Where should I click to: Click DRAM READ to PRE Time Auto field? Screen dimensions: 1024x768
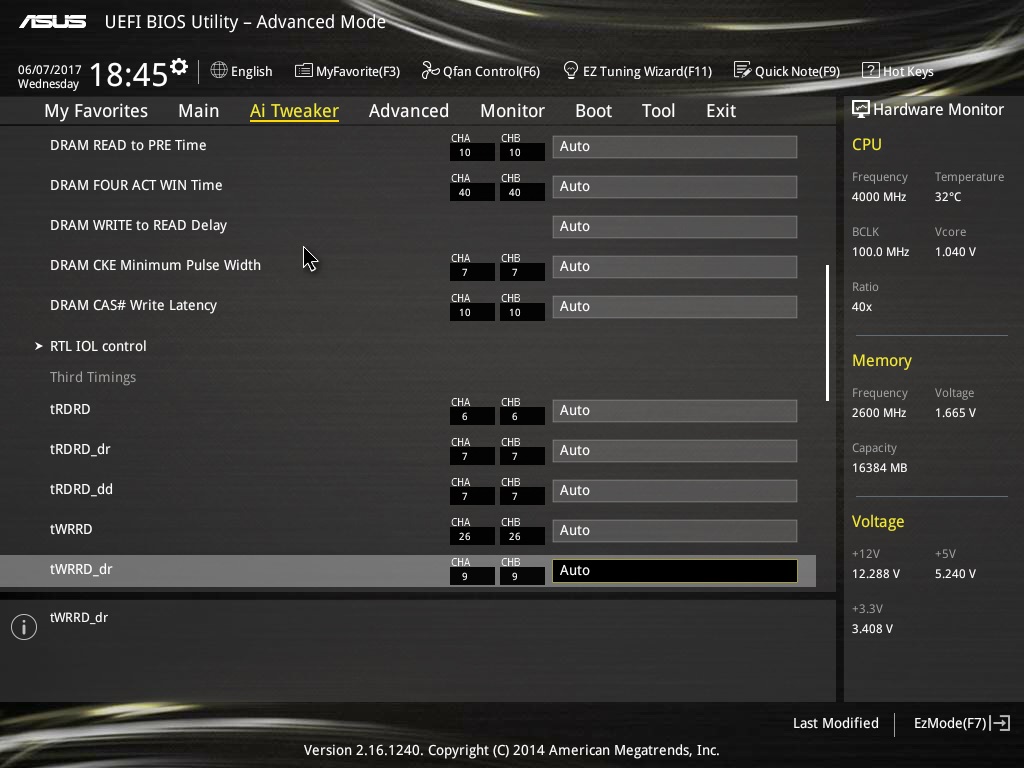coord(675,146)
